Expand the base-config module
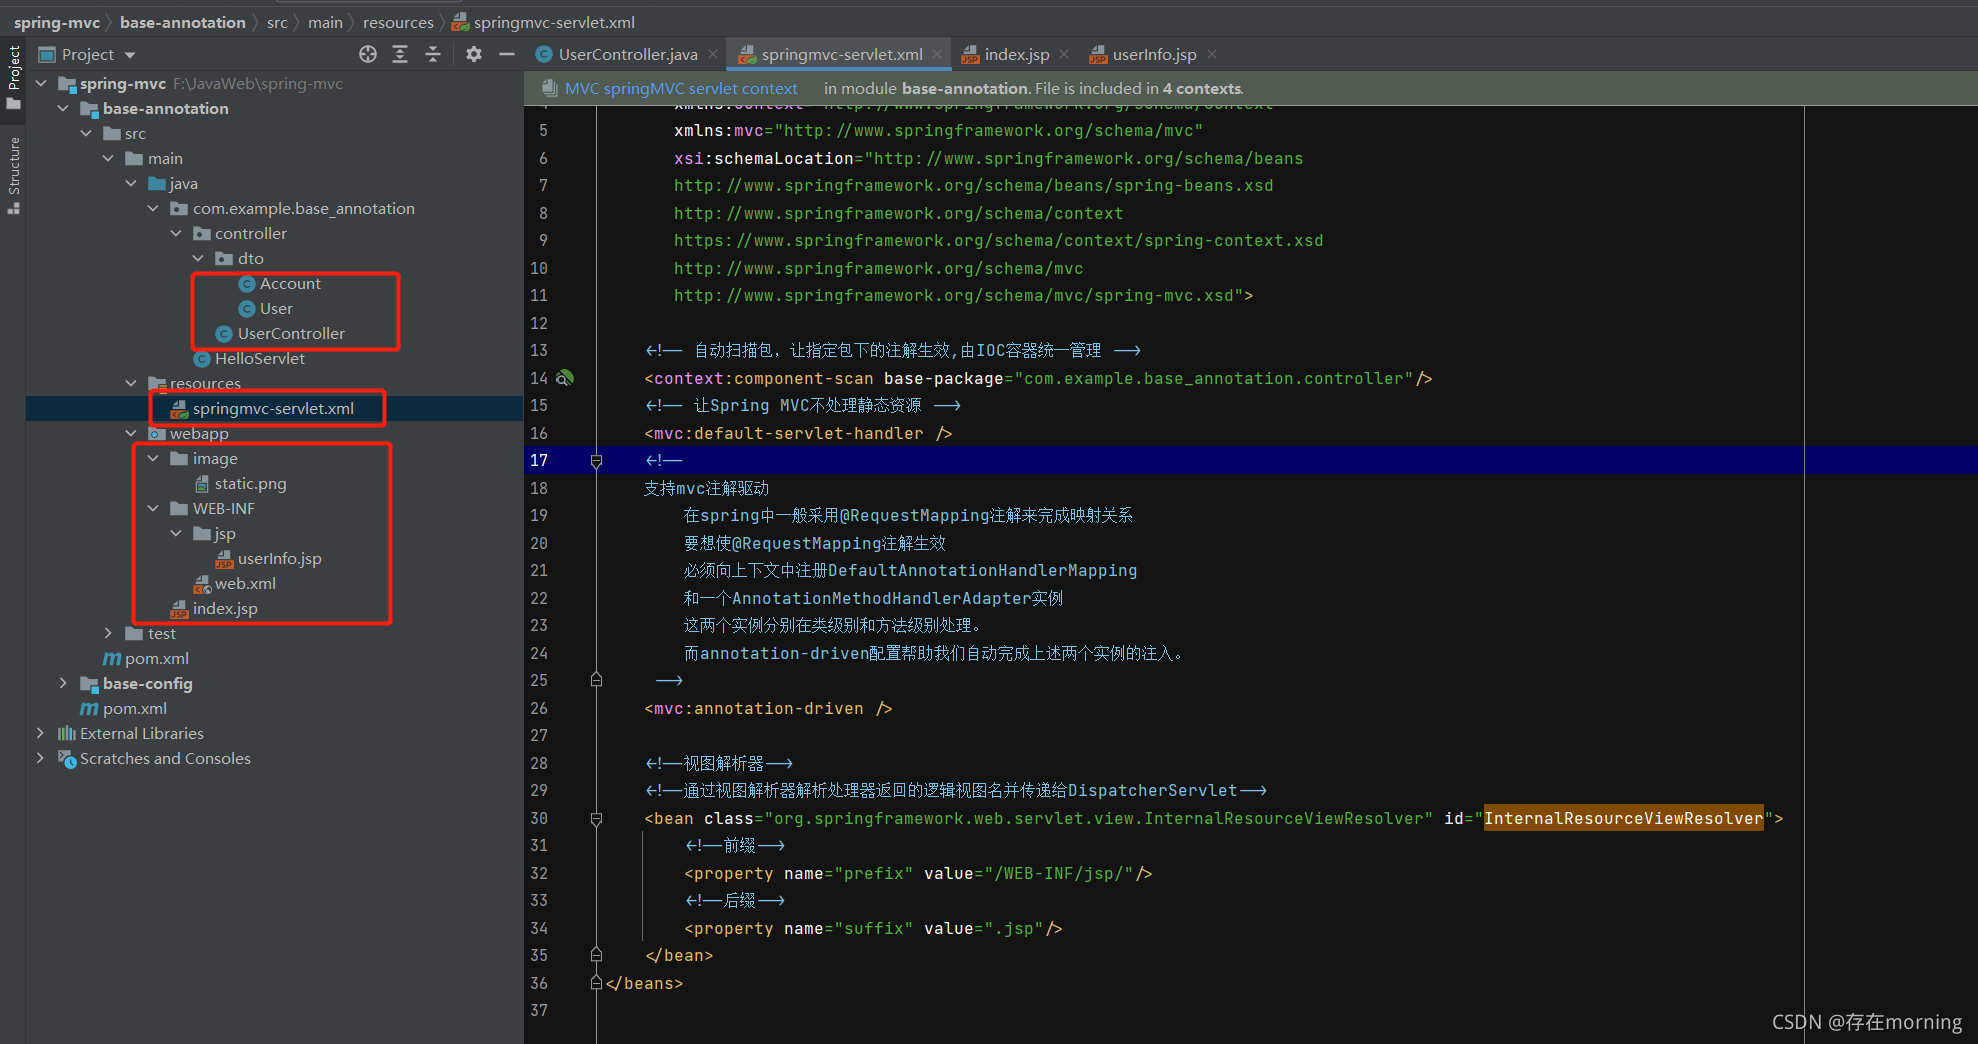 click(64, 683)
